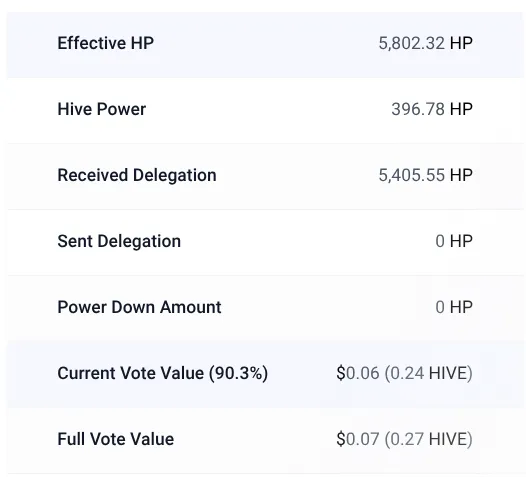Select the Power Down Amount 0 HP value
Screen dimensions: 526x477
[454, 307]
